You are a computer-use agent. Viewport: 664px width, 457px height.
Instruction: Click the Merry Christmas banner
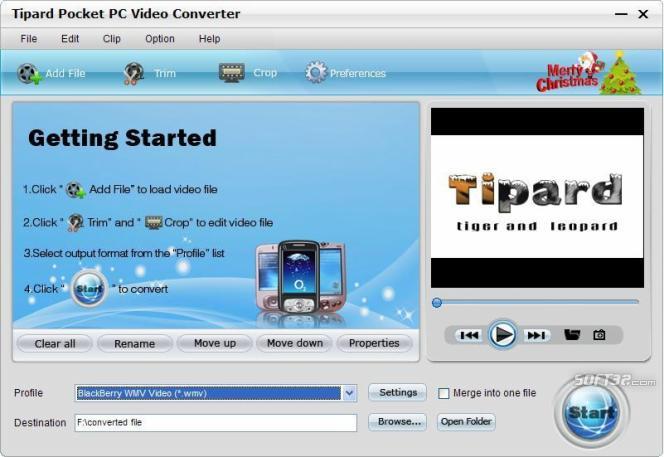(589, 73)
